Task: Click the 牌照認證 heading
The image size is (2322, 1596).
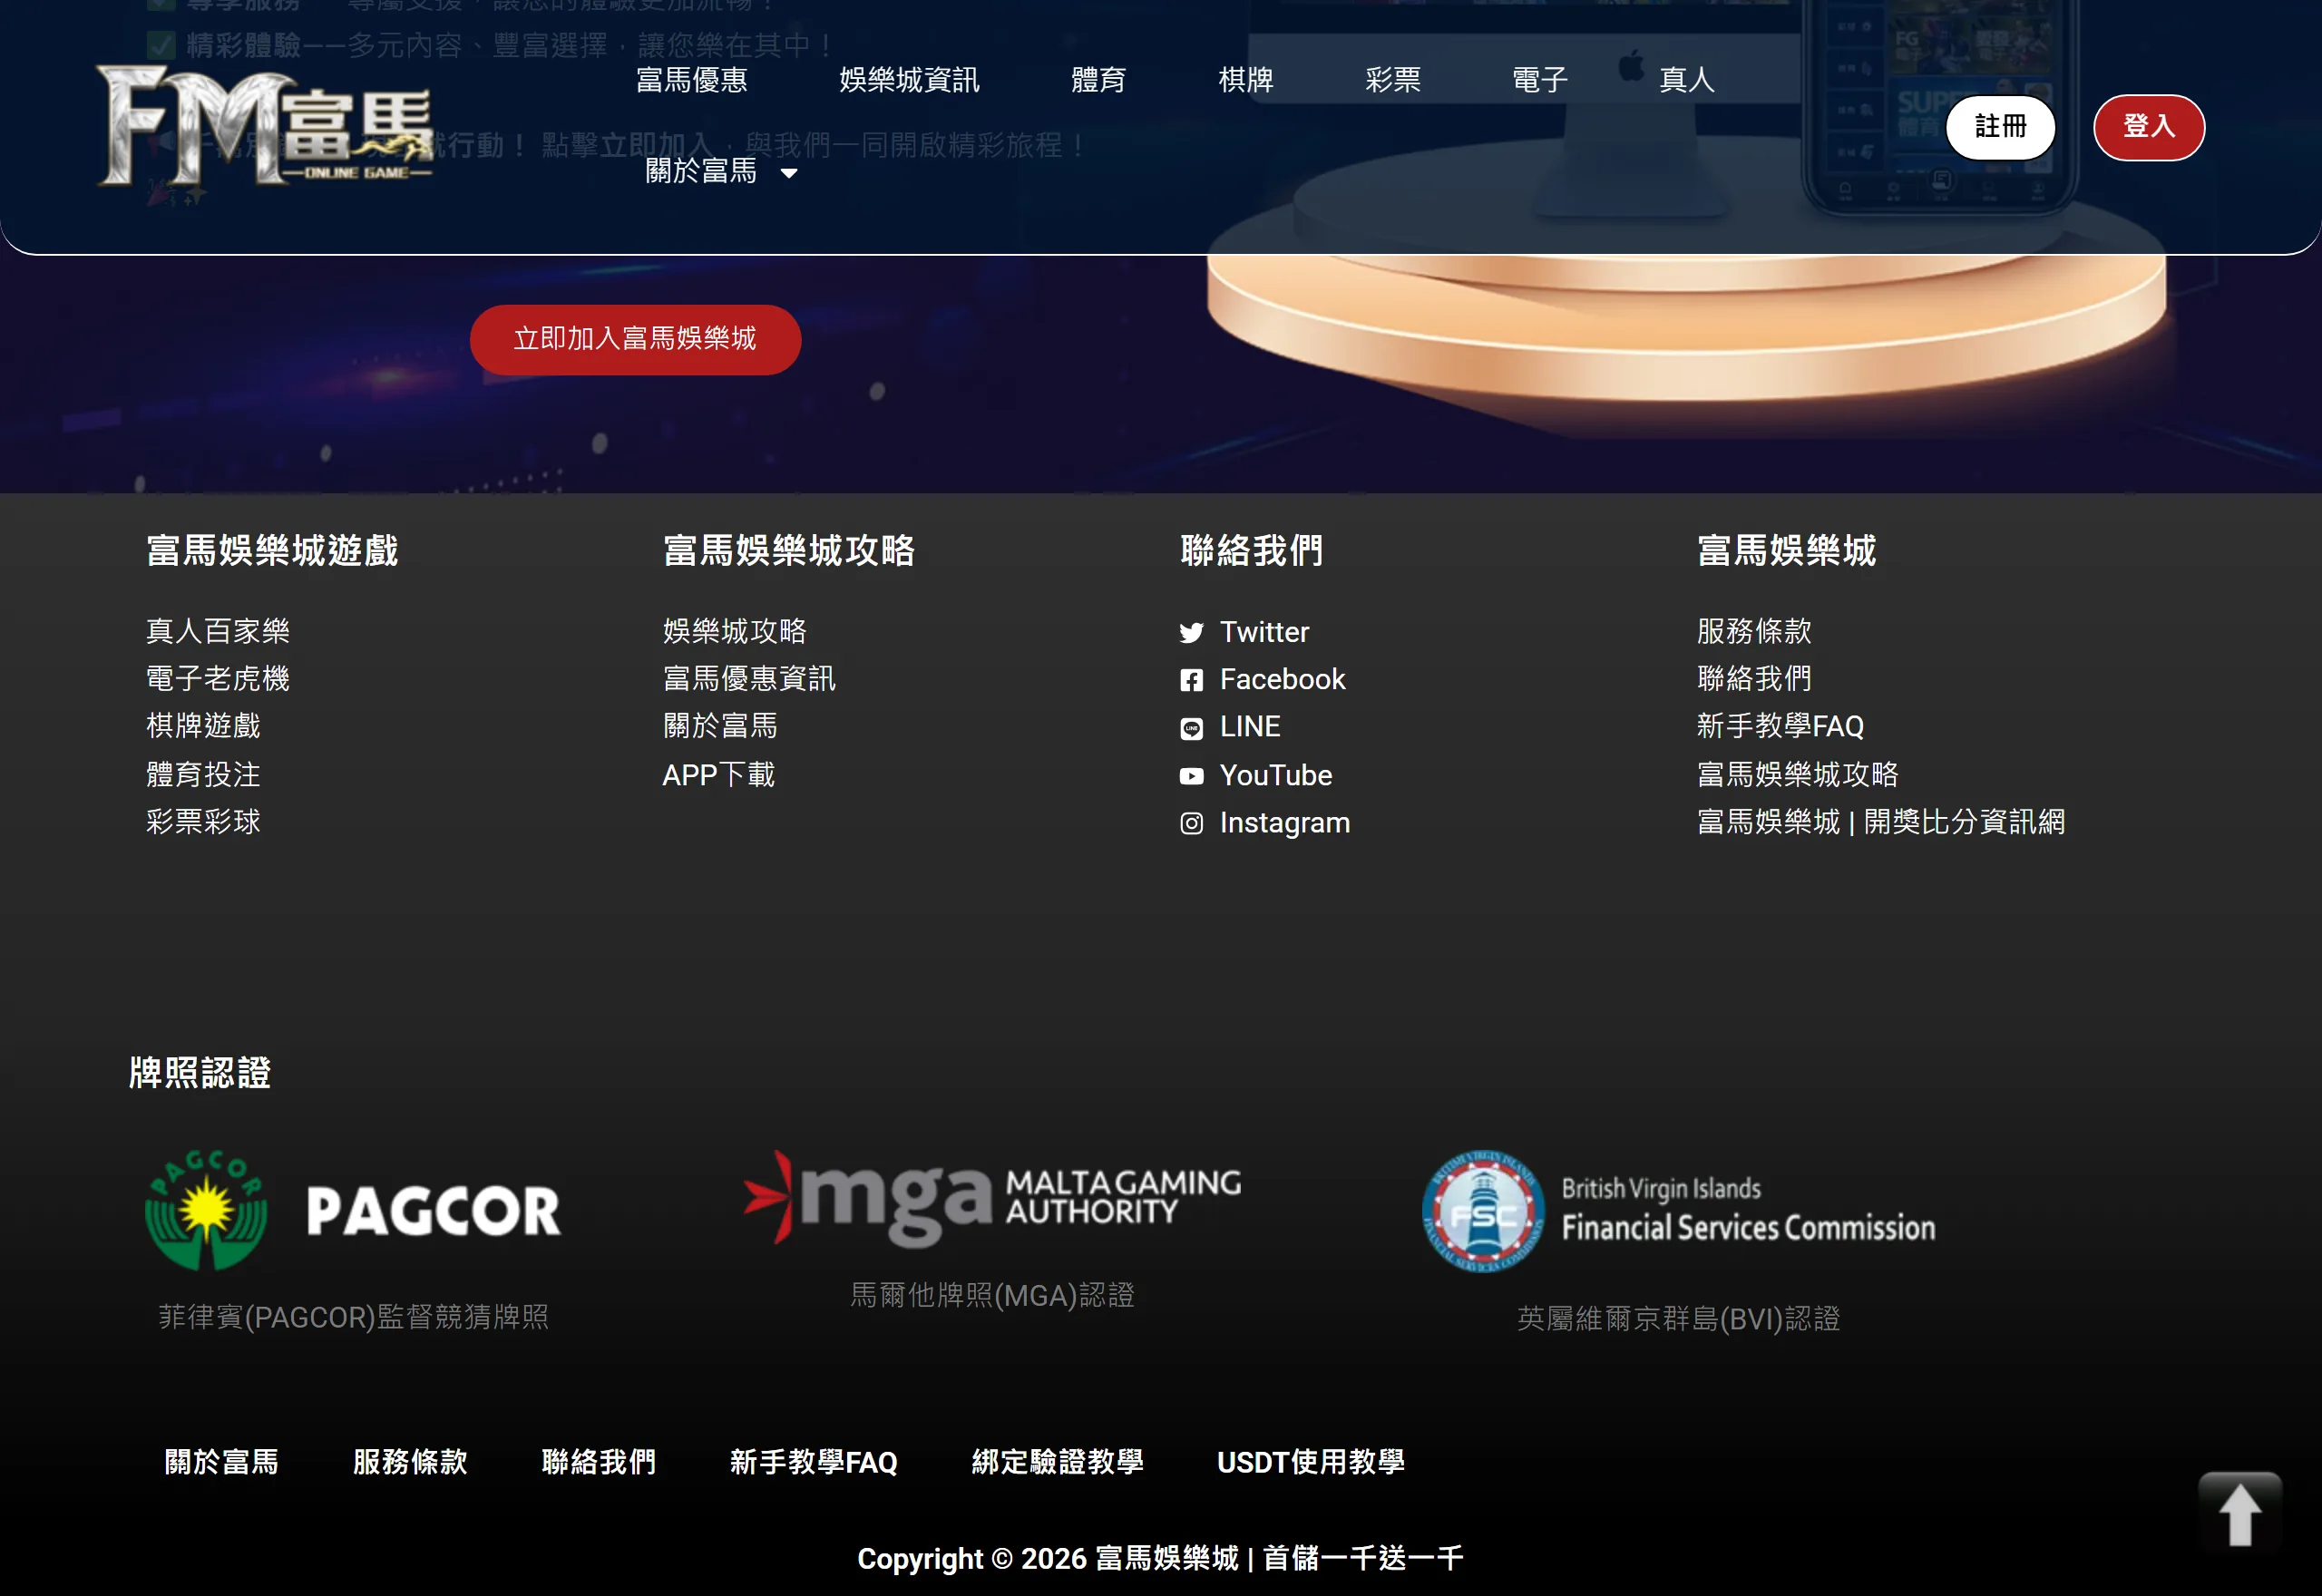Action: (200, 1073)
